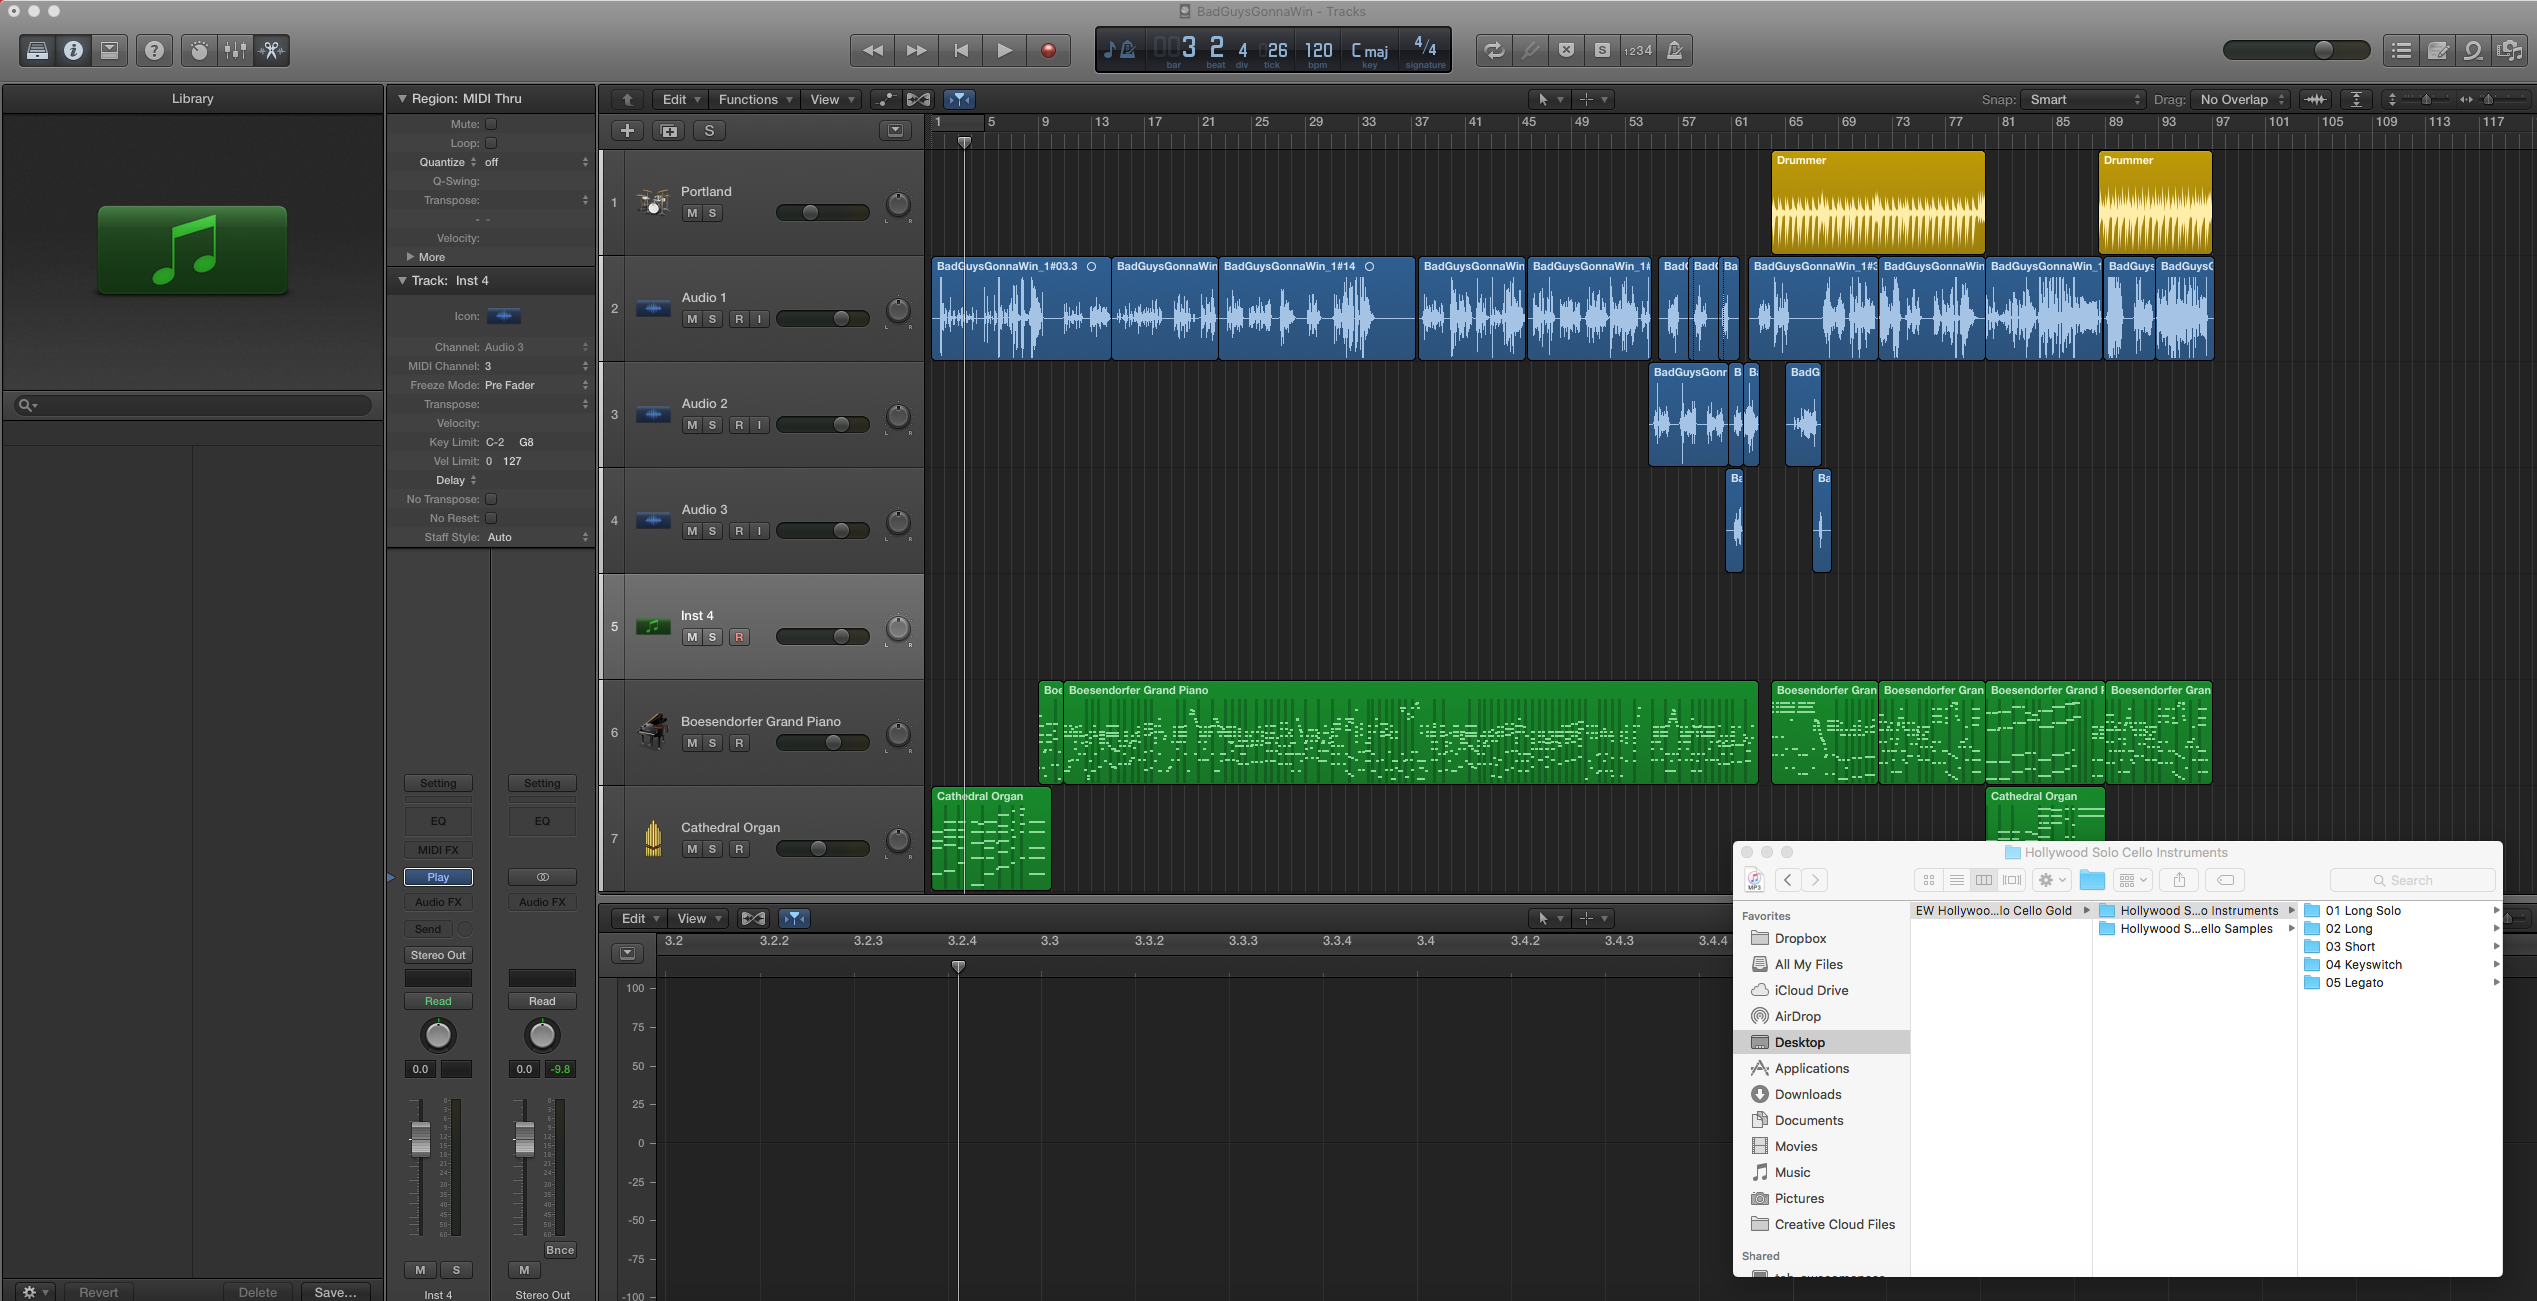The width and height of the screenshot is (2537, 1301).
Task: Select the Cathedral Organ track icon
Action: point(653,838)
